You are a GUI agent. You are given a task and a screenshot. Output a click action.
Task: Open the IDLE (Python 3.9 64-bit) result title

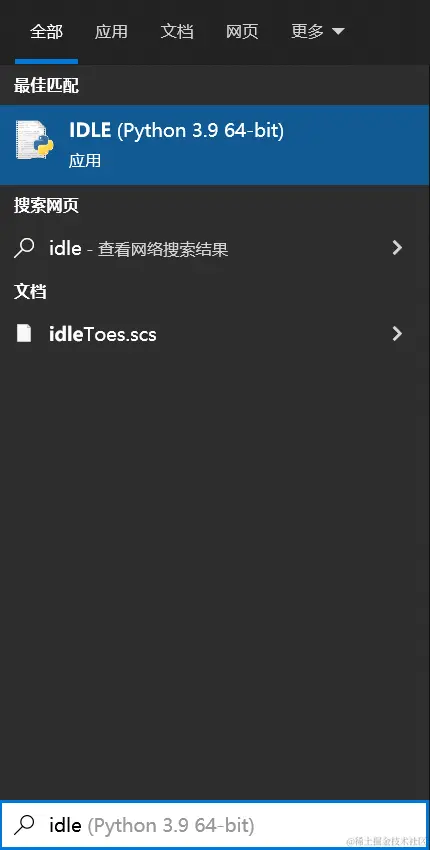(x=176, y=130)
